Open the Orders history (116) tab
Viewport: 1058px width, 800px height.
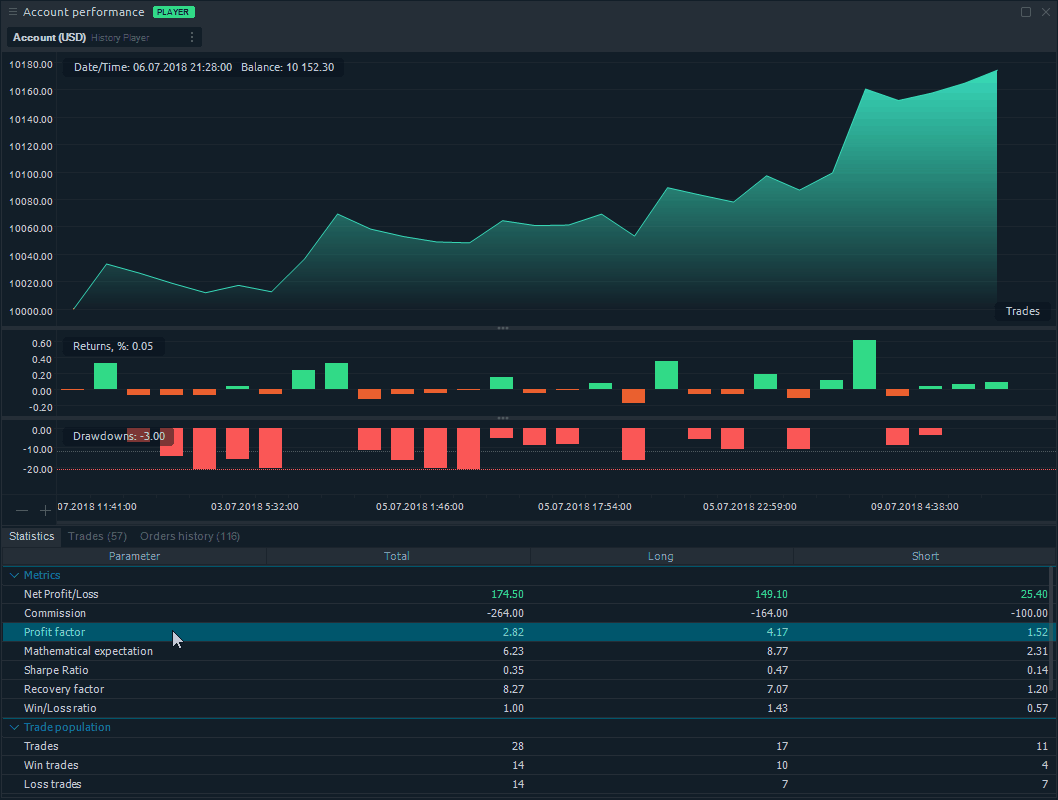(190, 536)
